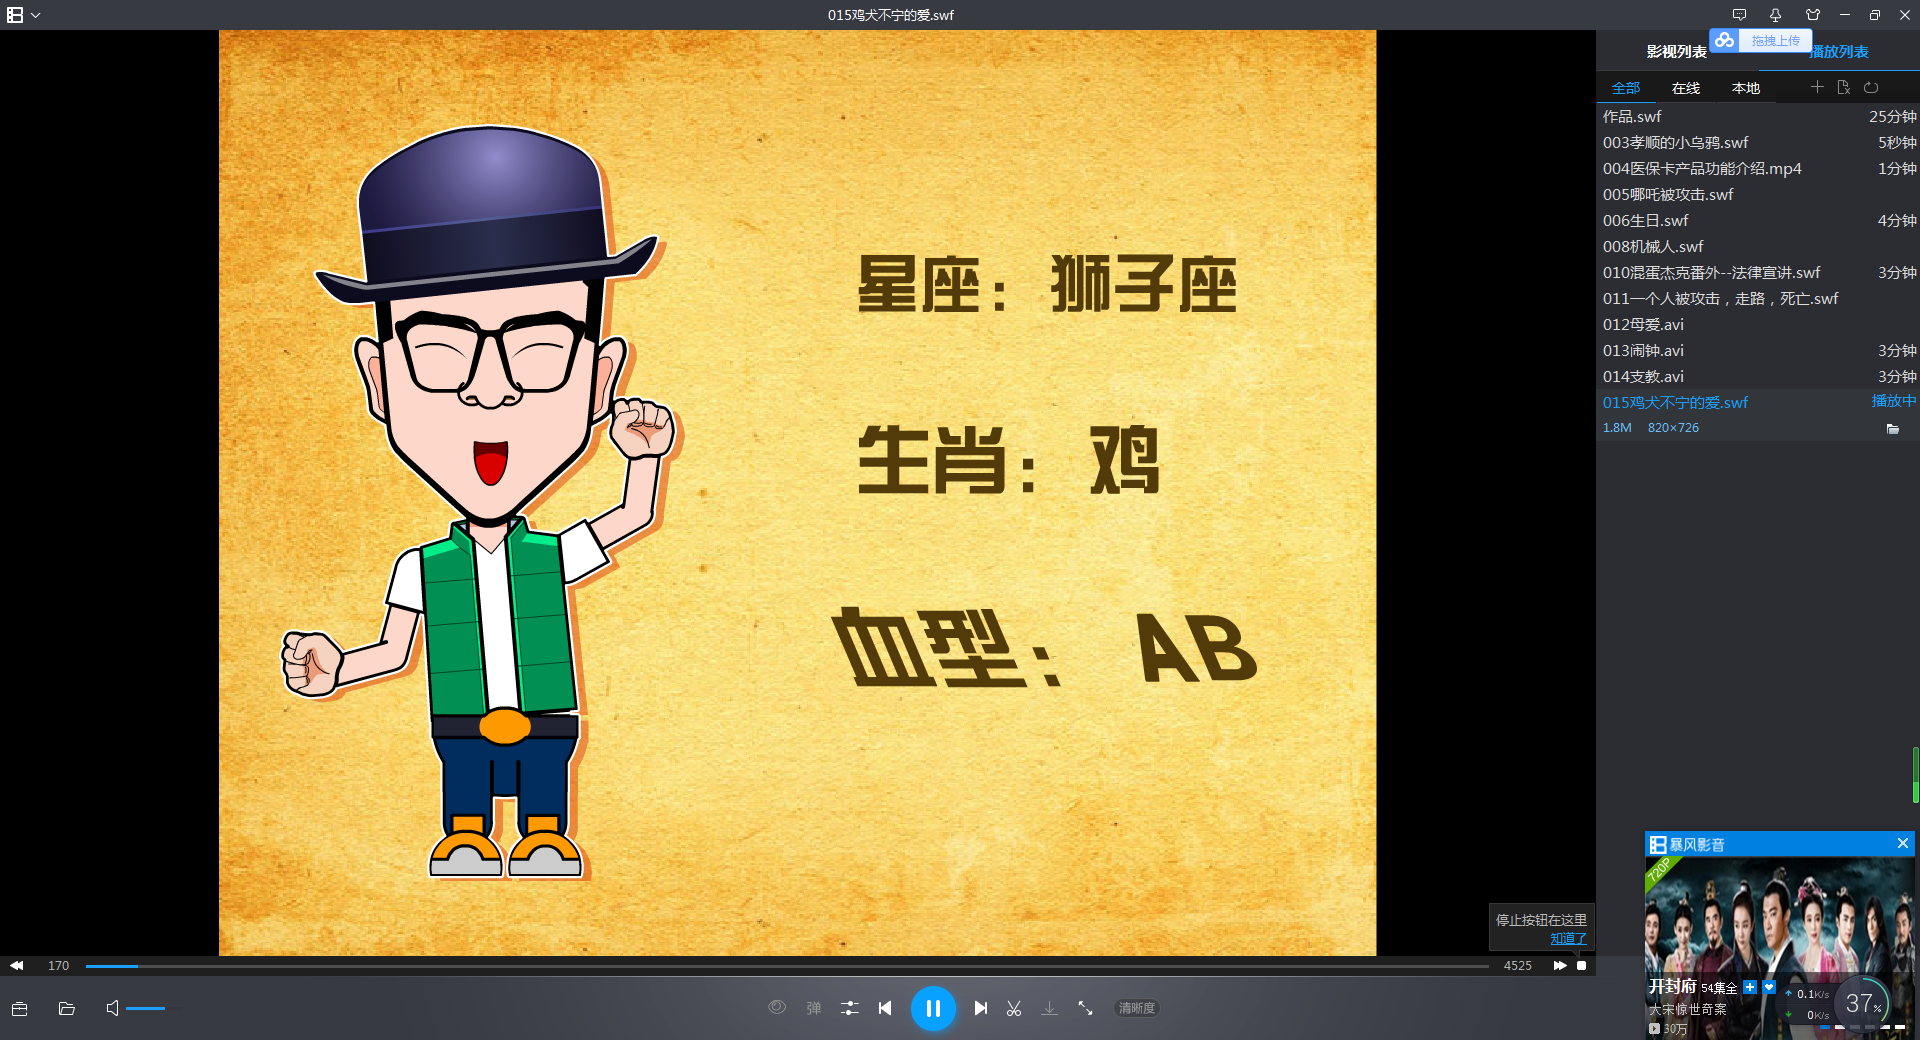
Task: Open the 清晰度 quality selector
Action: coord(1137,1008)
